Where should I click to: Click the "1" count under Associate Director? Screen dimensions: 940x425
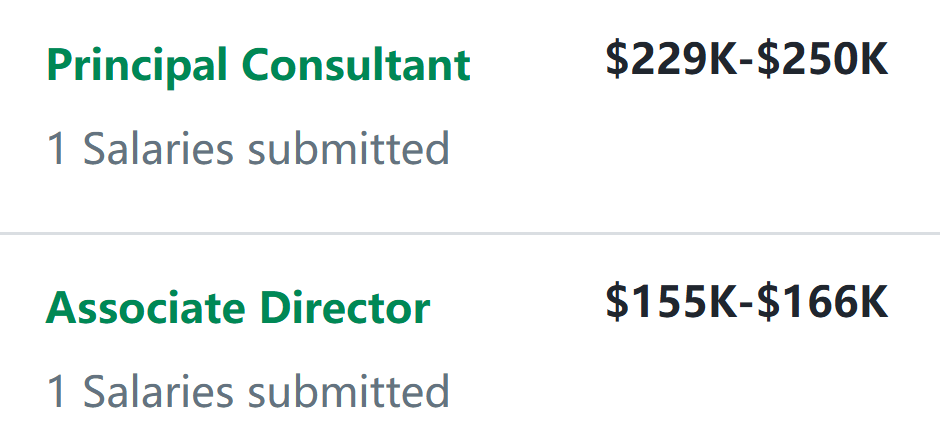pyautogui.click(x=58, y=391)
